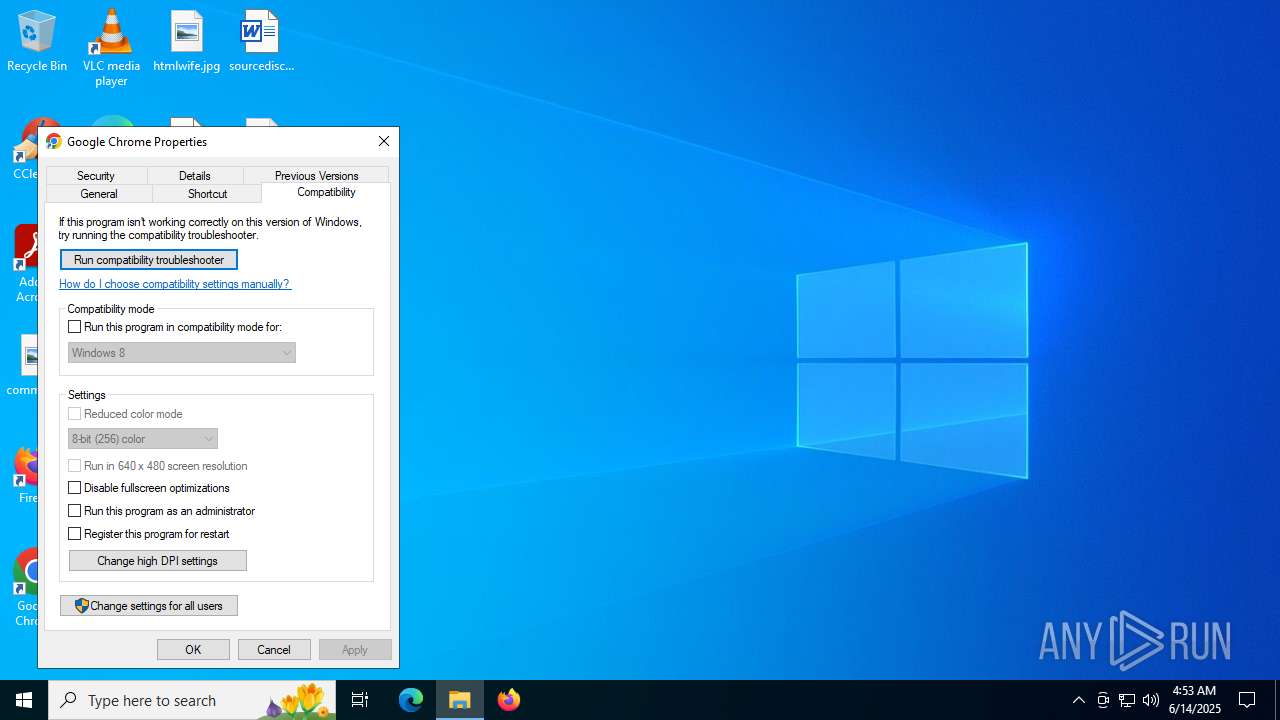Image resolution: width=1280 pixels, height=720 pixels.
Task: Switch to the Security tab
Action: coord(96,175)
